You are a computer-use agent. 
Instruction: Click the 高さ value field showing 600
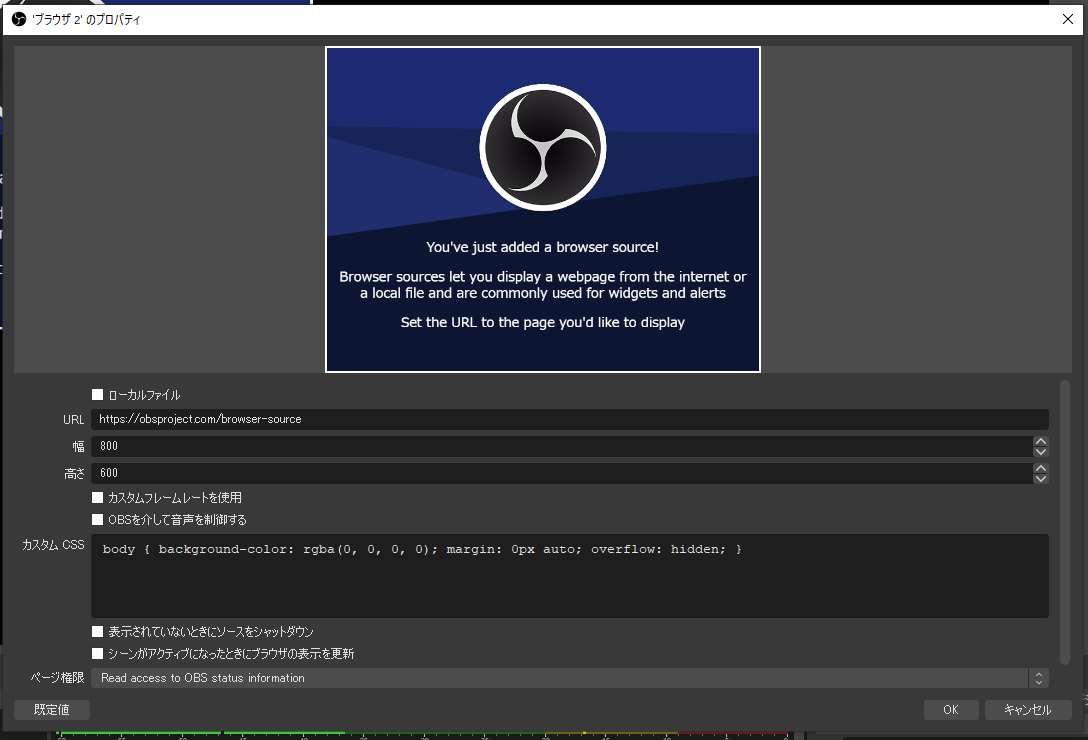(561, 473)
